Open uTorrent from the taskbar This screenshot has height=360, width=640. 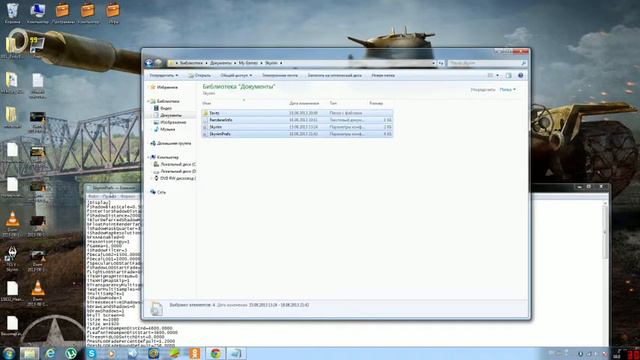[71, 353]
